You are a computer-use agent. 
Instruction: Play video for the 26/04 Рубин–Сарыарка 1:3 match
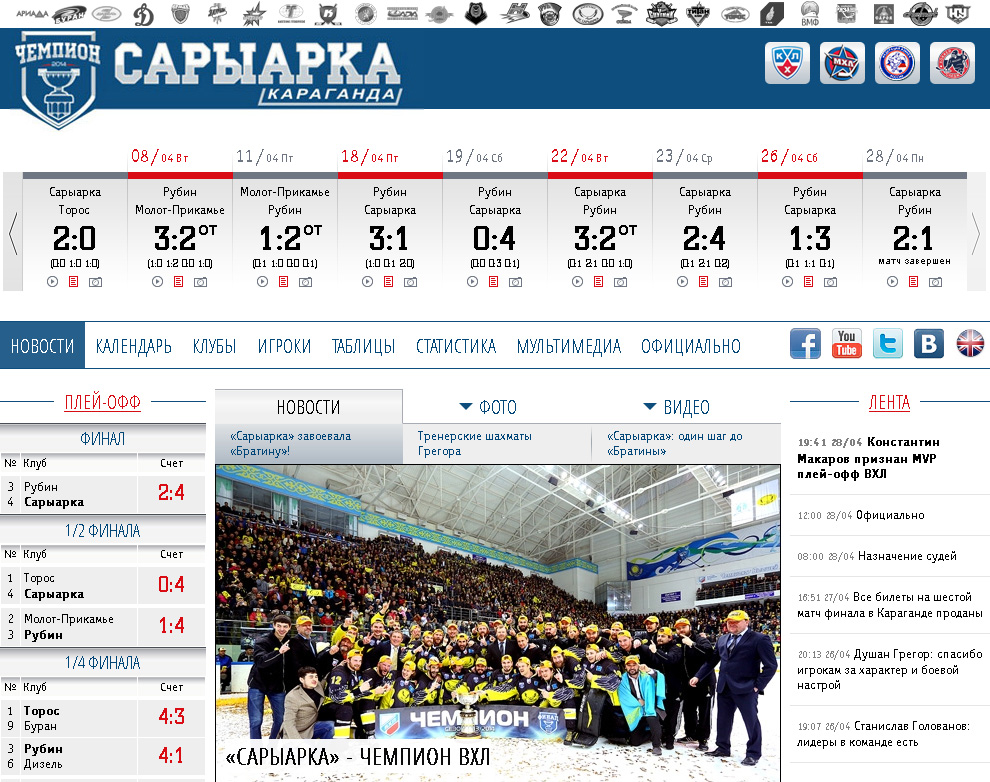[787, 282]
